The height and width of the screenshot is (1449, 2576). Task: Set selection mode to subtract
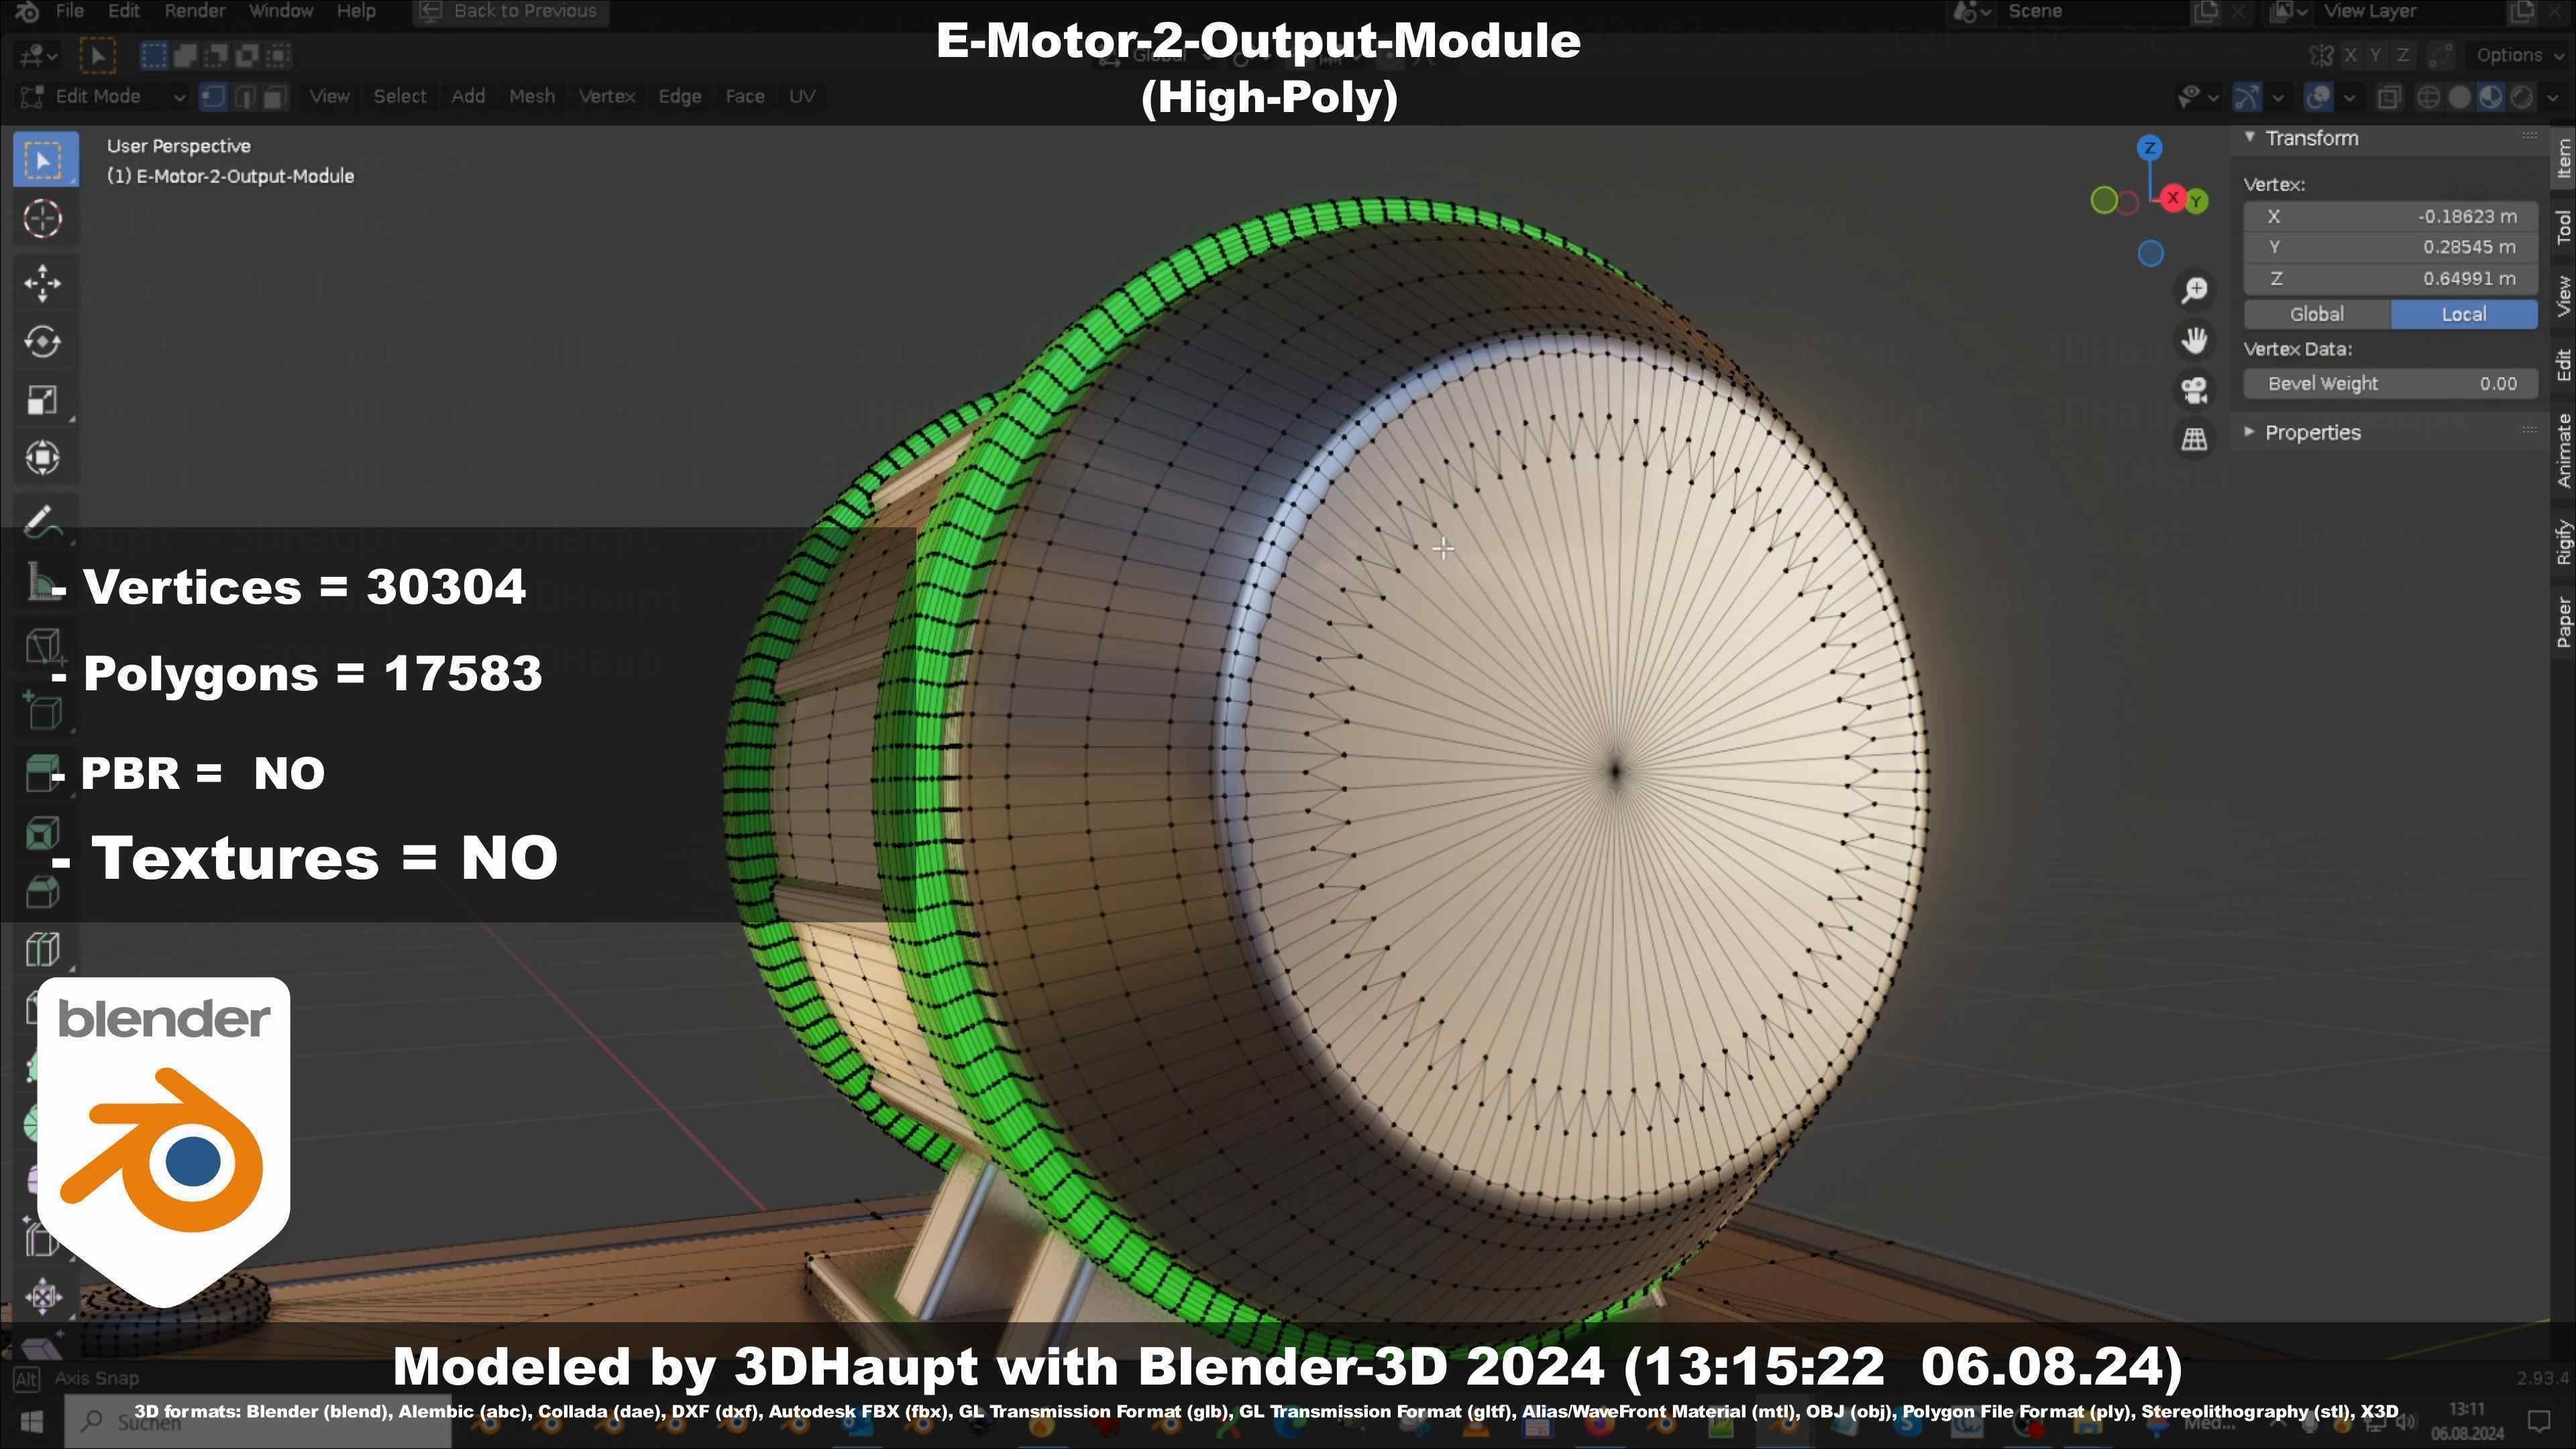tap(216, 55)
